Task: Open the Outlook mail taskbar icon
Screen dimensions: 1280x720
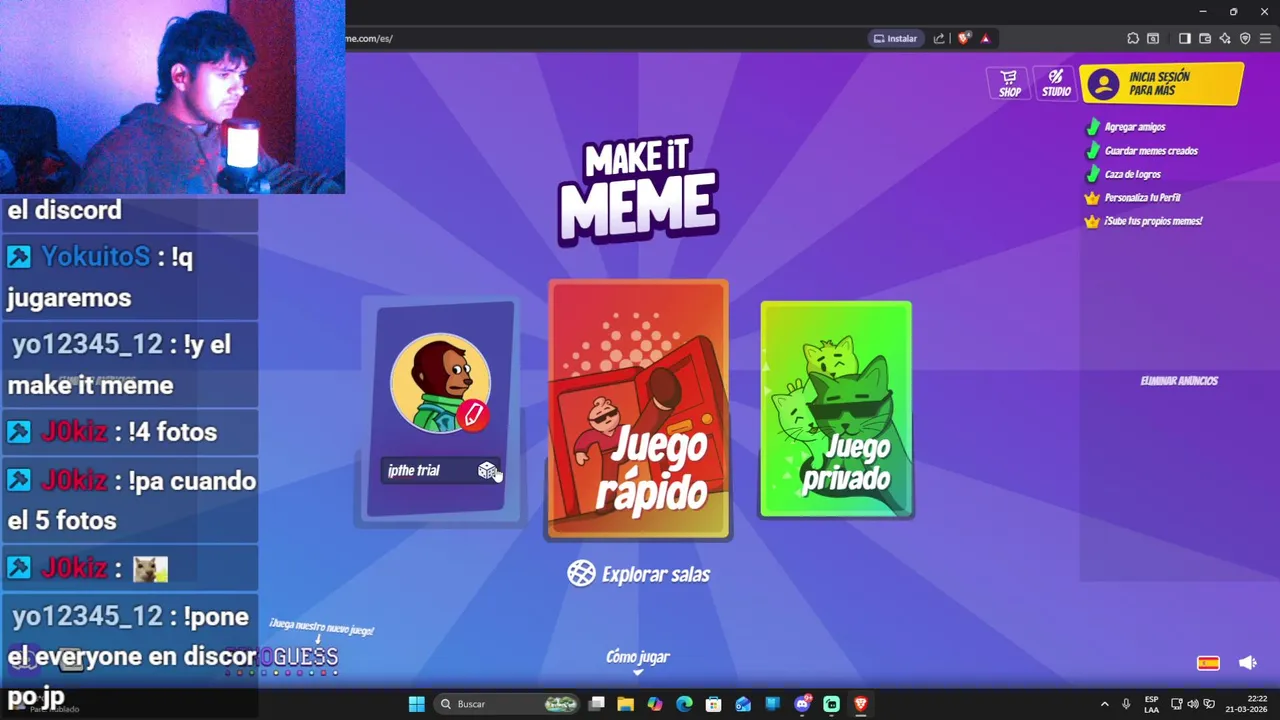Action: coord(743,704)
